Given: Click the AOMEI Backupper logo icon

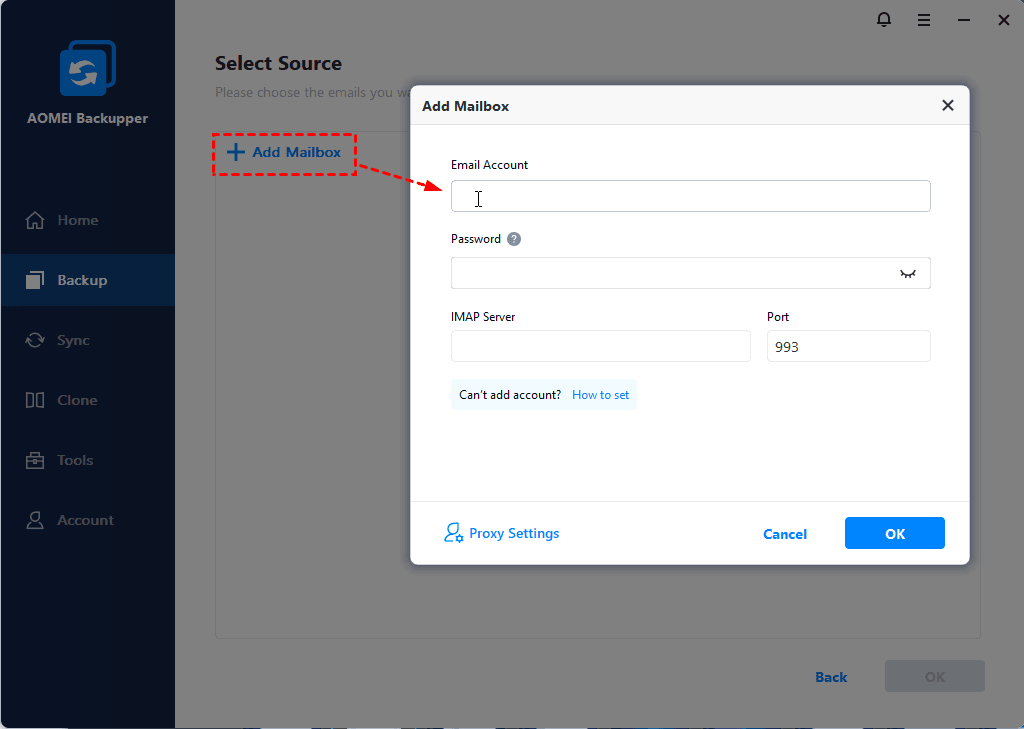Looking at the screenshot, I should point(87,71).
